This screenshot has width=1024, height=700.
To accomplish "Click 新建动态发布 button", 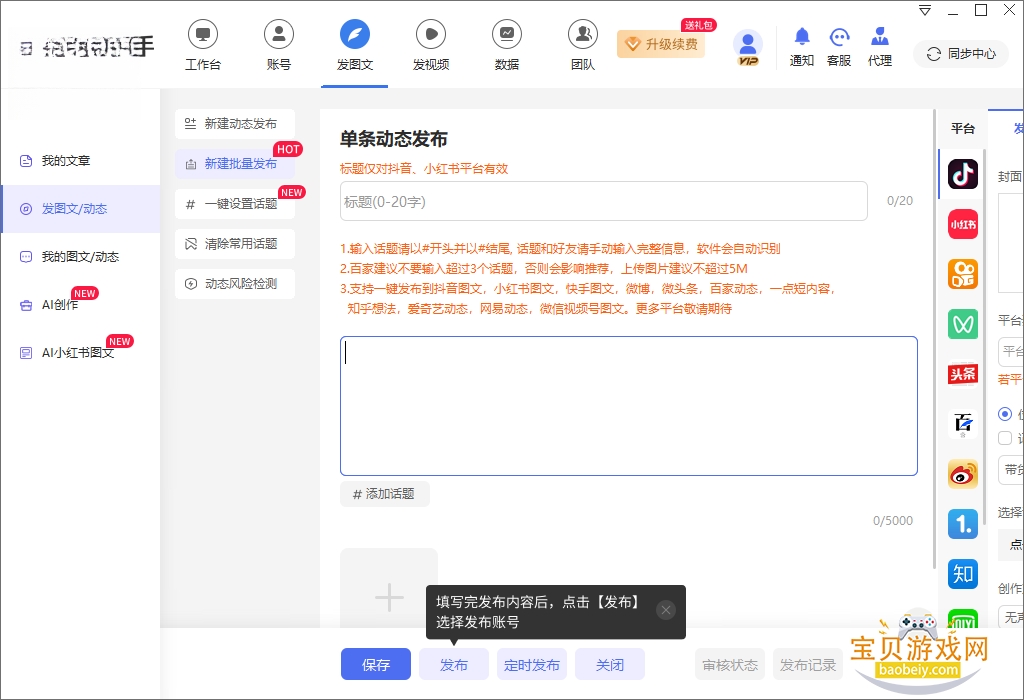I will pyautogui.click(x=235, y=123).
